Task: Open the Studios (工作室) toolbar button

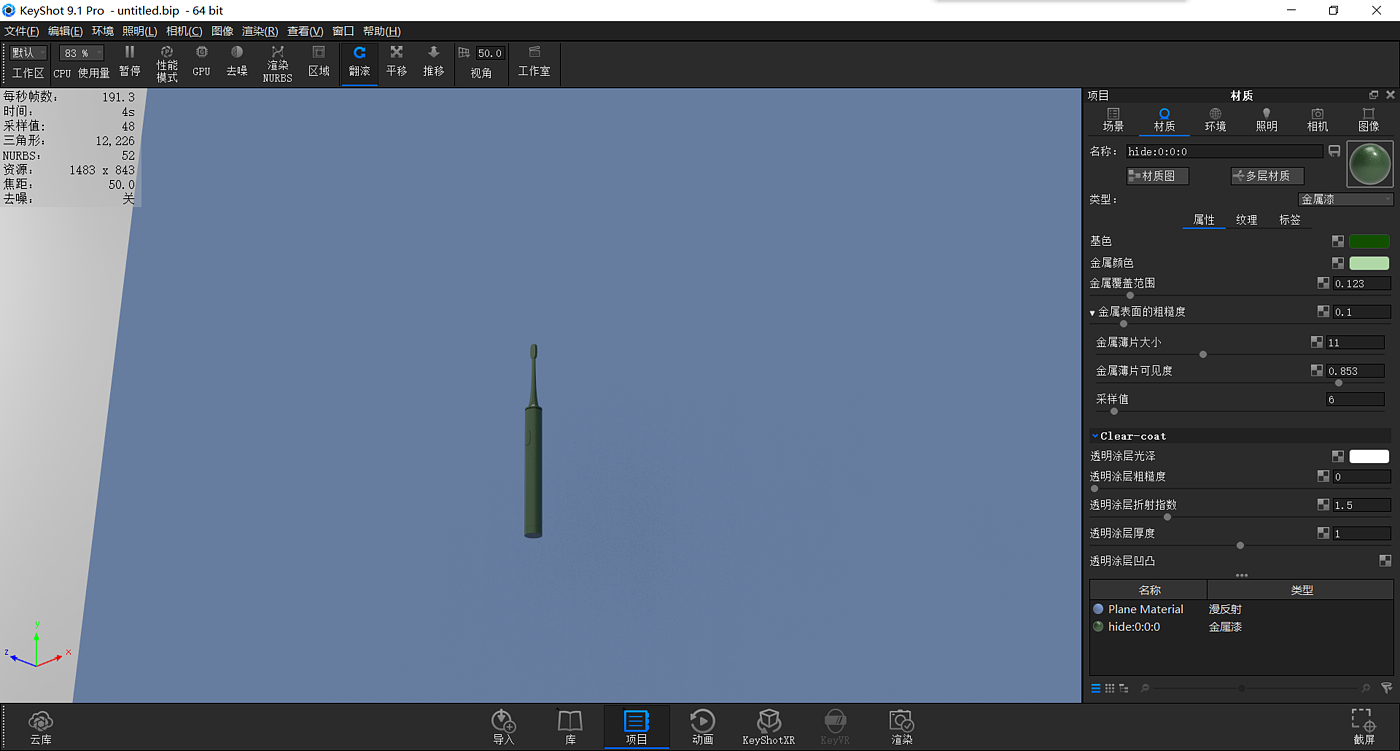Action: [534, 62]
